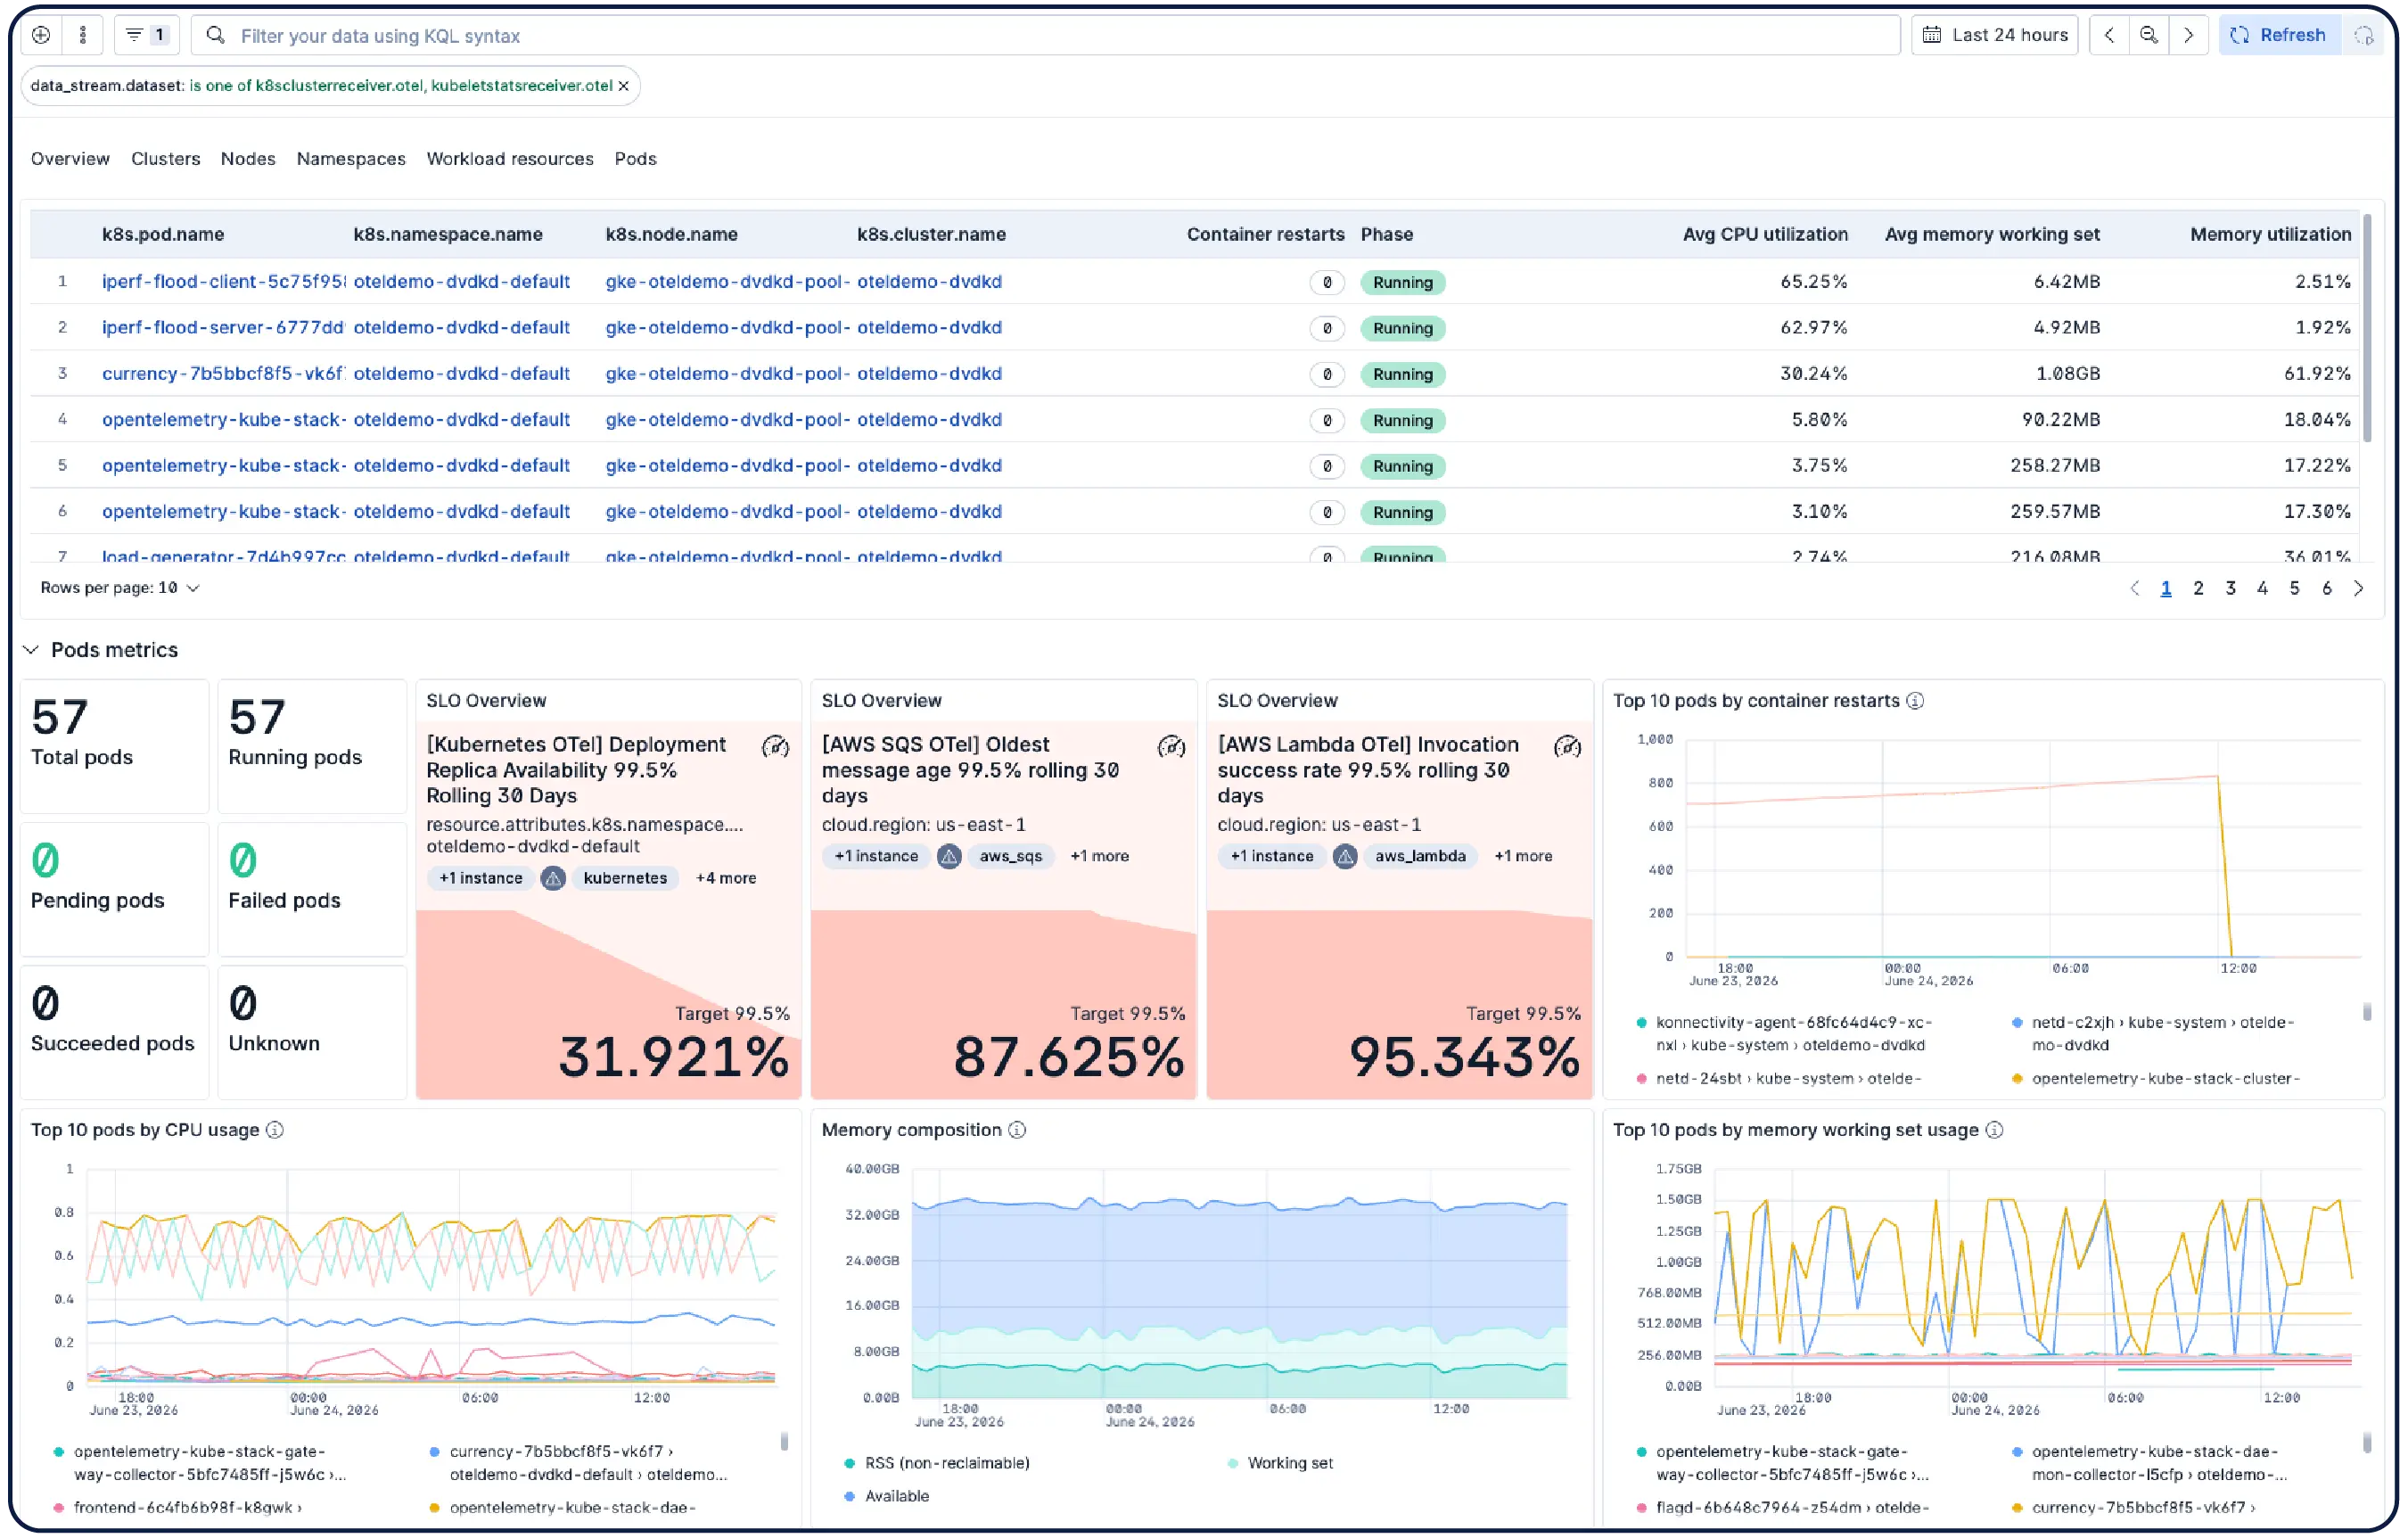Click the 31.921% SLO value
The image size is (2408, 1538).
674,1058
